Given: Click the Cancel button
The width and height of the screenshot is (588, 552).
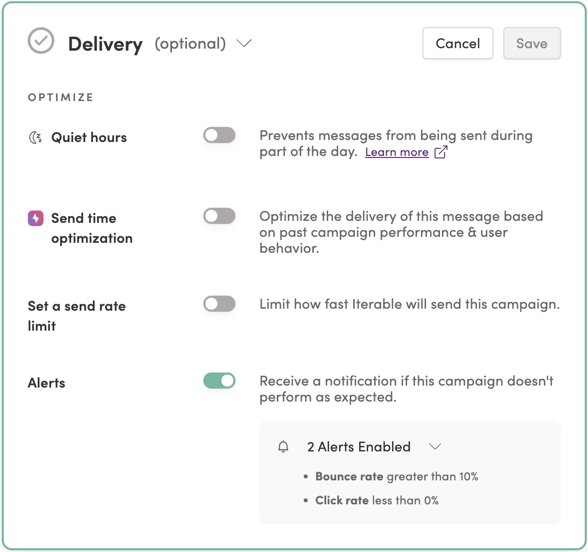Looking at the screenshot, I should (x=458, y=43).
